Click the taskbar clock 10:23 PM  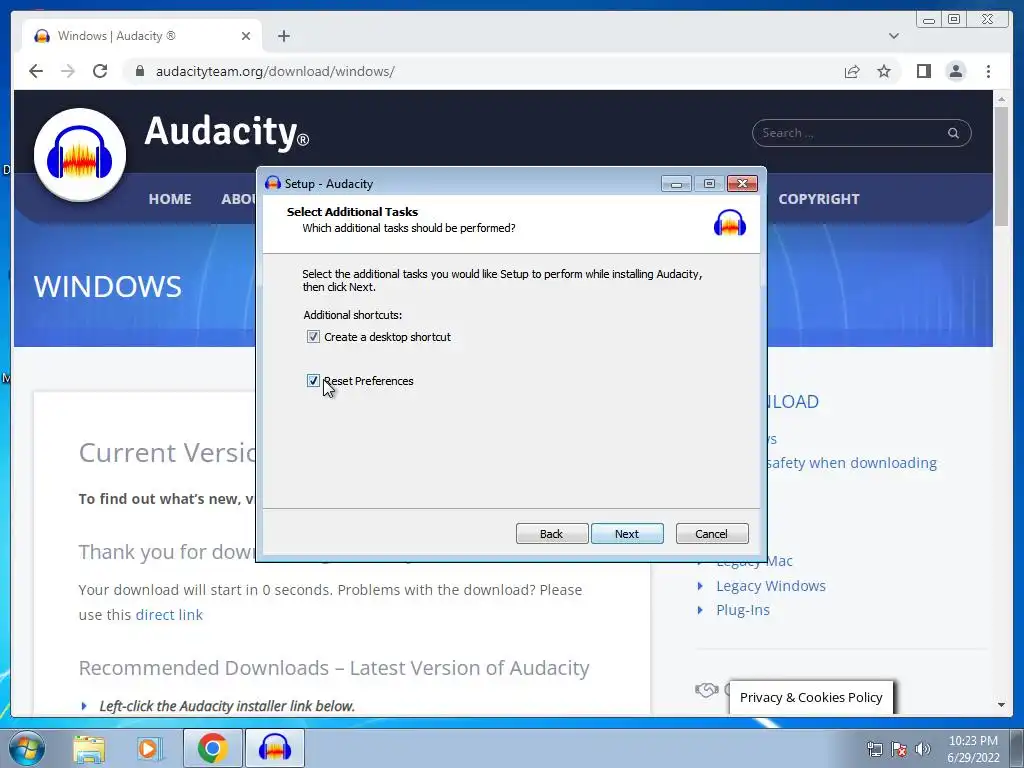[x=973, y=741]
